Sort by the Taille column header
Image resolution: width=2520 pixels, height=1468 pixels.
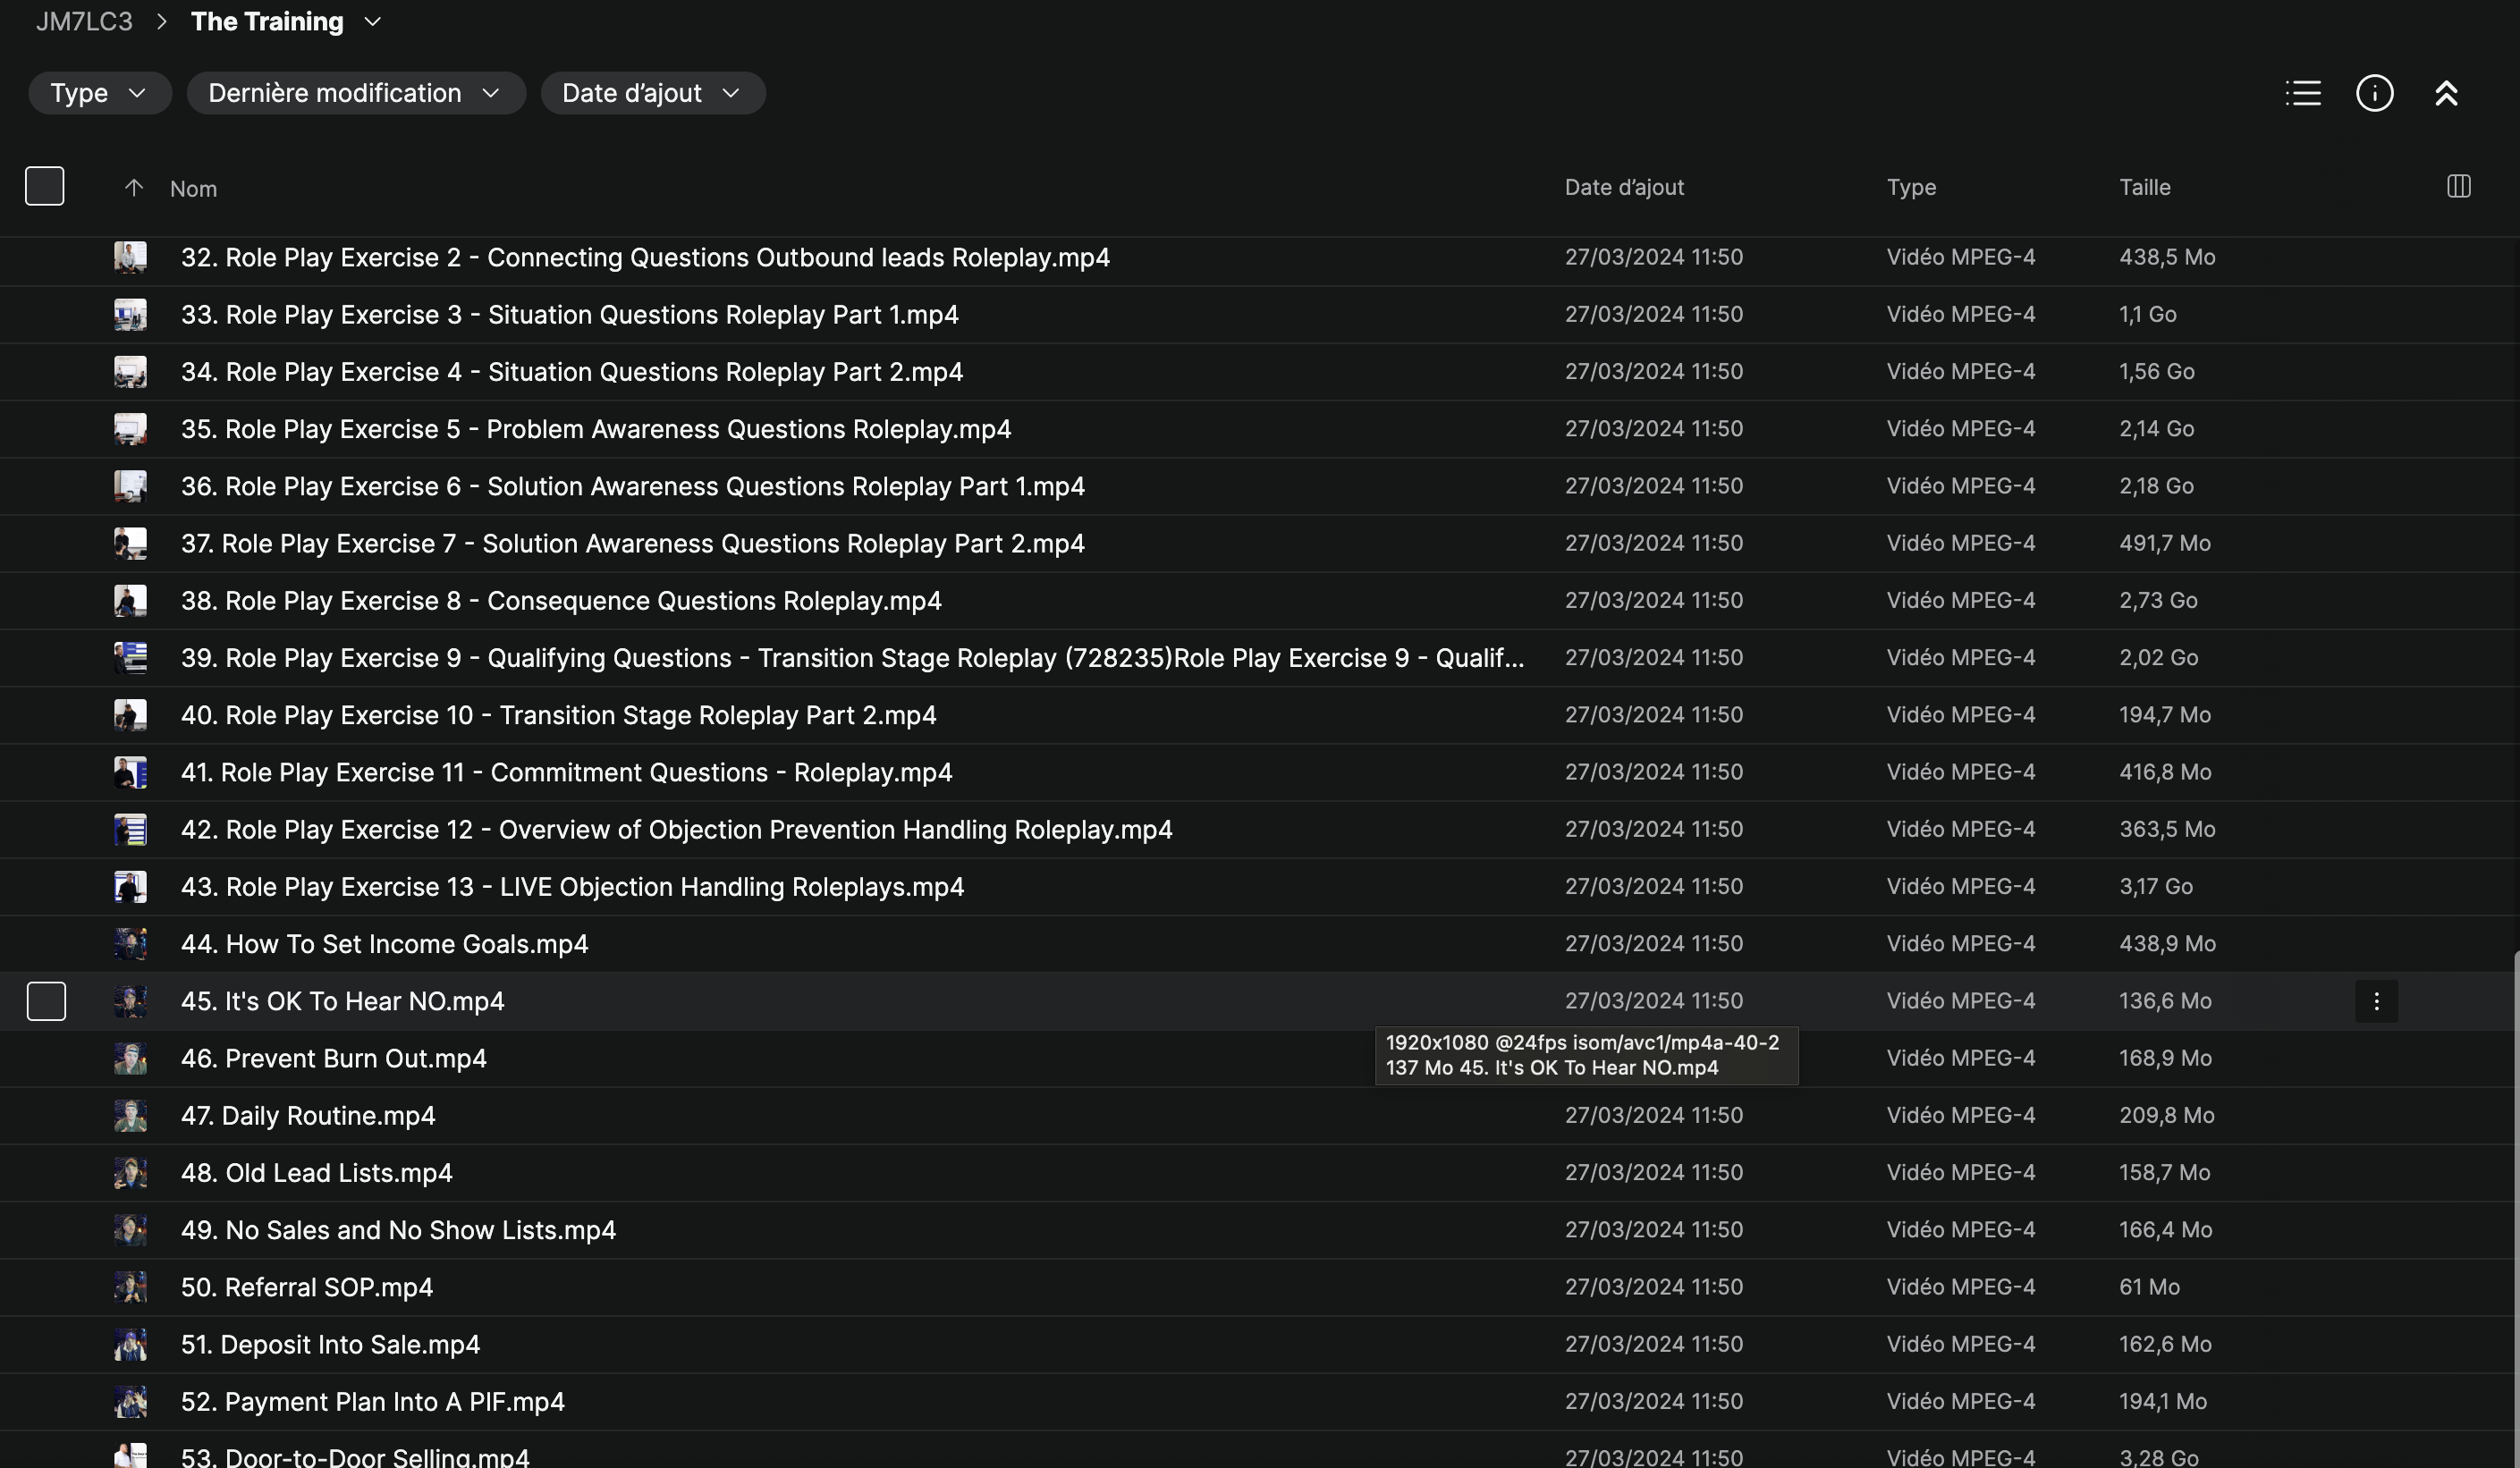[x=2144, y=187]
